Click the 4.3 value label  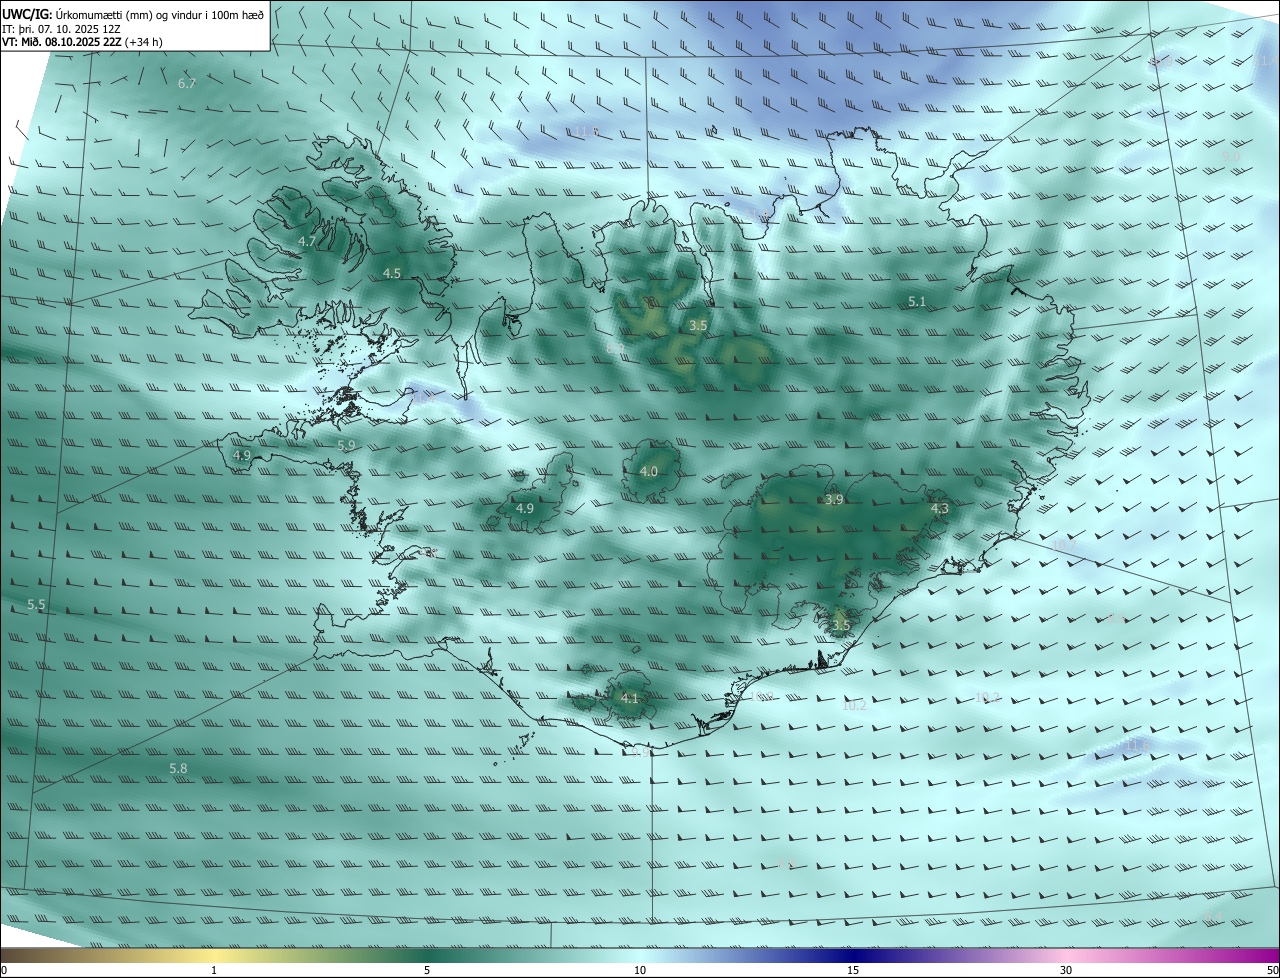(939, 509)
